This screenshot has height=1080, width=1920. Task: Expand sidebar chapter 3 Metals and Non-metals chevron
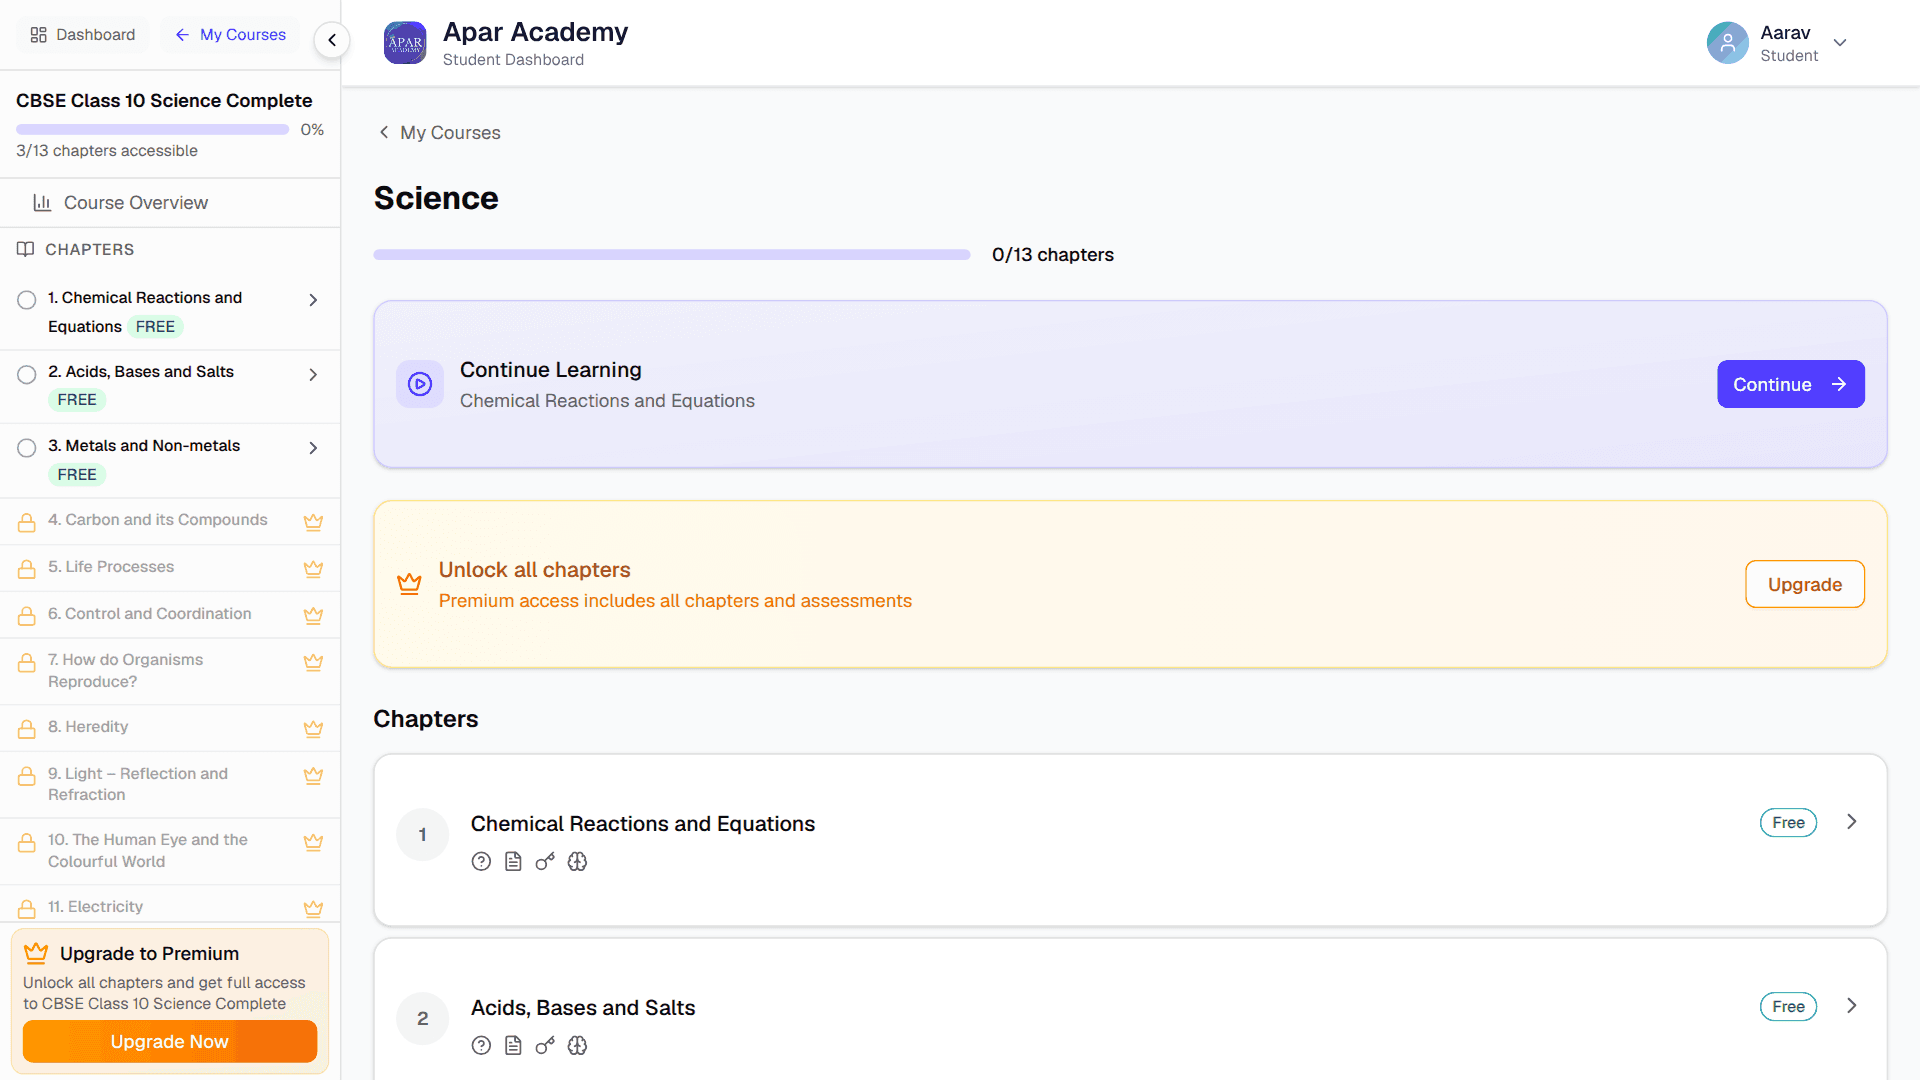coord(313,448)
